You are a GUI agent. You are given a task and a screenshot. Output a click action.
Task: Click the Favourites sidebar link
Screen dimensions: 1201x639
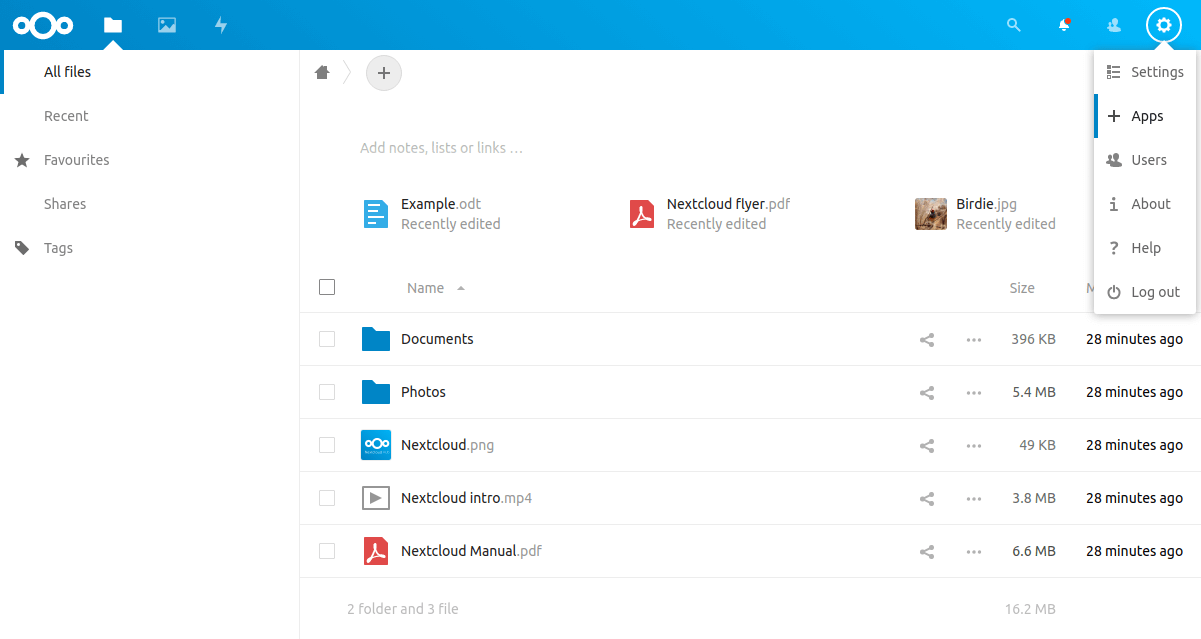coord(77,160)
